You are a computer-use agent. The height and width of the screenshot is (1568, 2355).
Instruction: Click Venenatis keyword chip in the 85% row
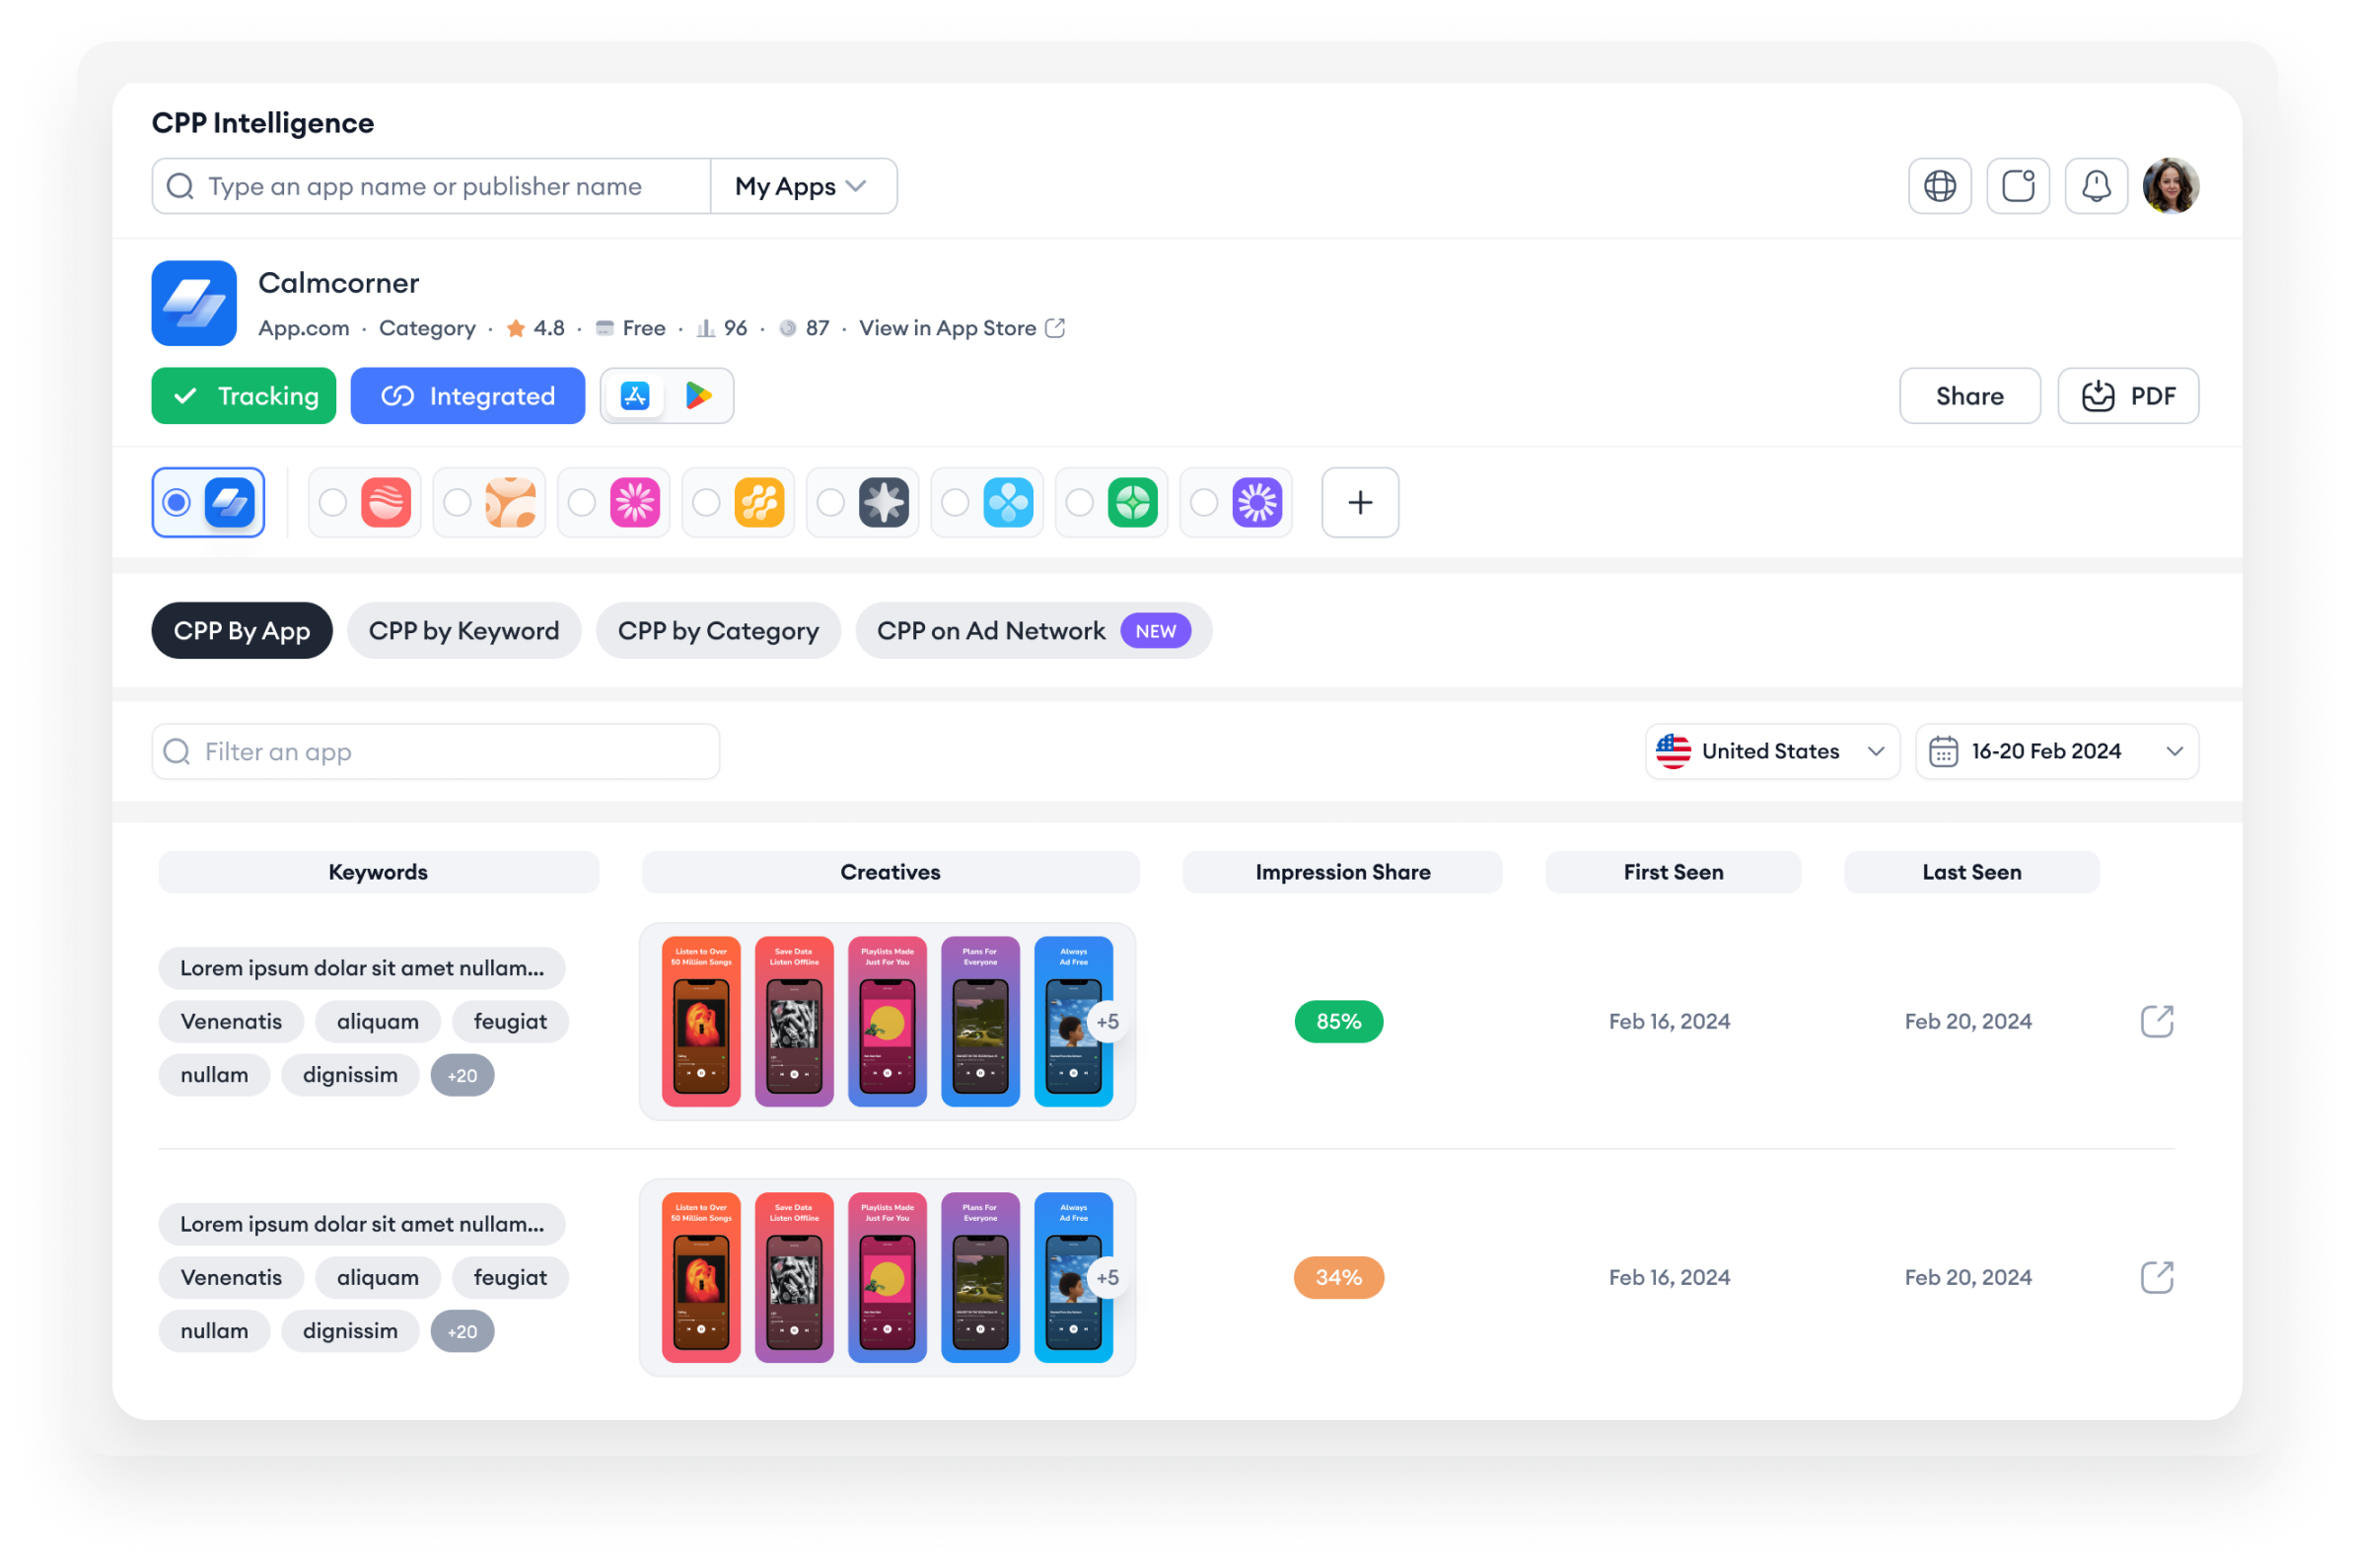point(231,1021)
